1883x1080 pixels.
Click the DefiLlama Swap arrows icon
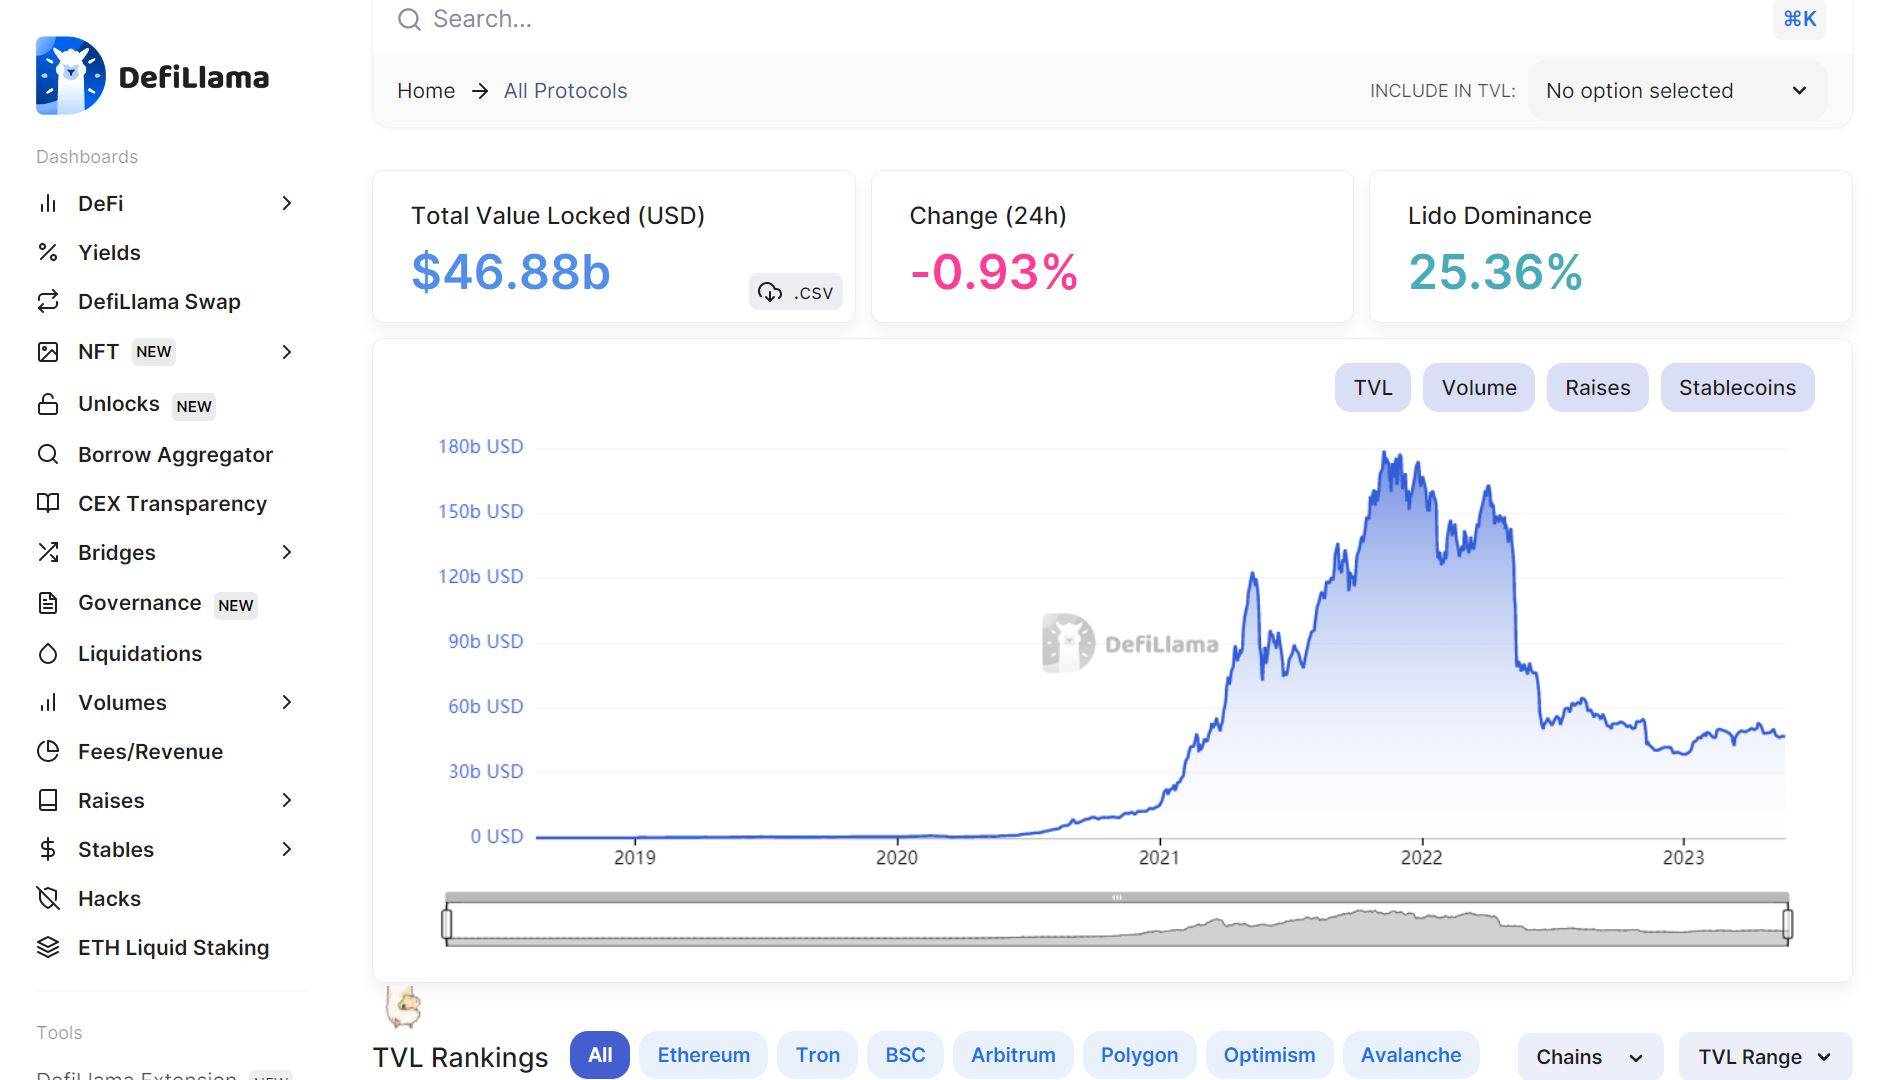48,302
